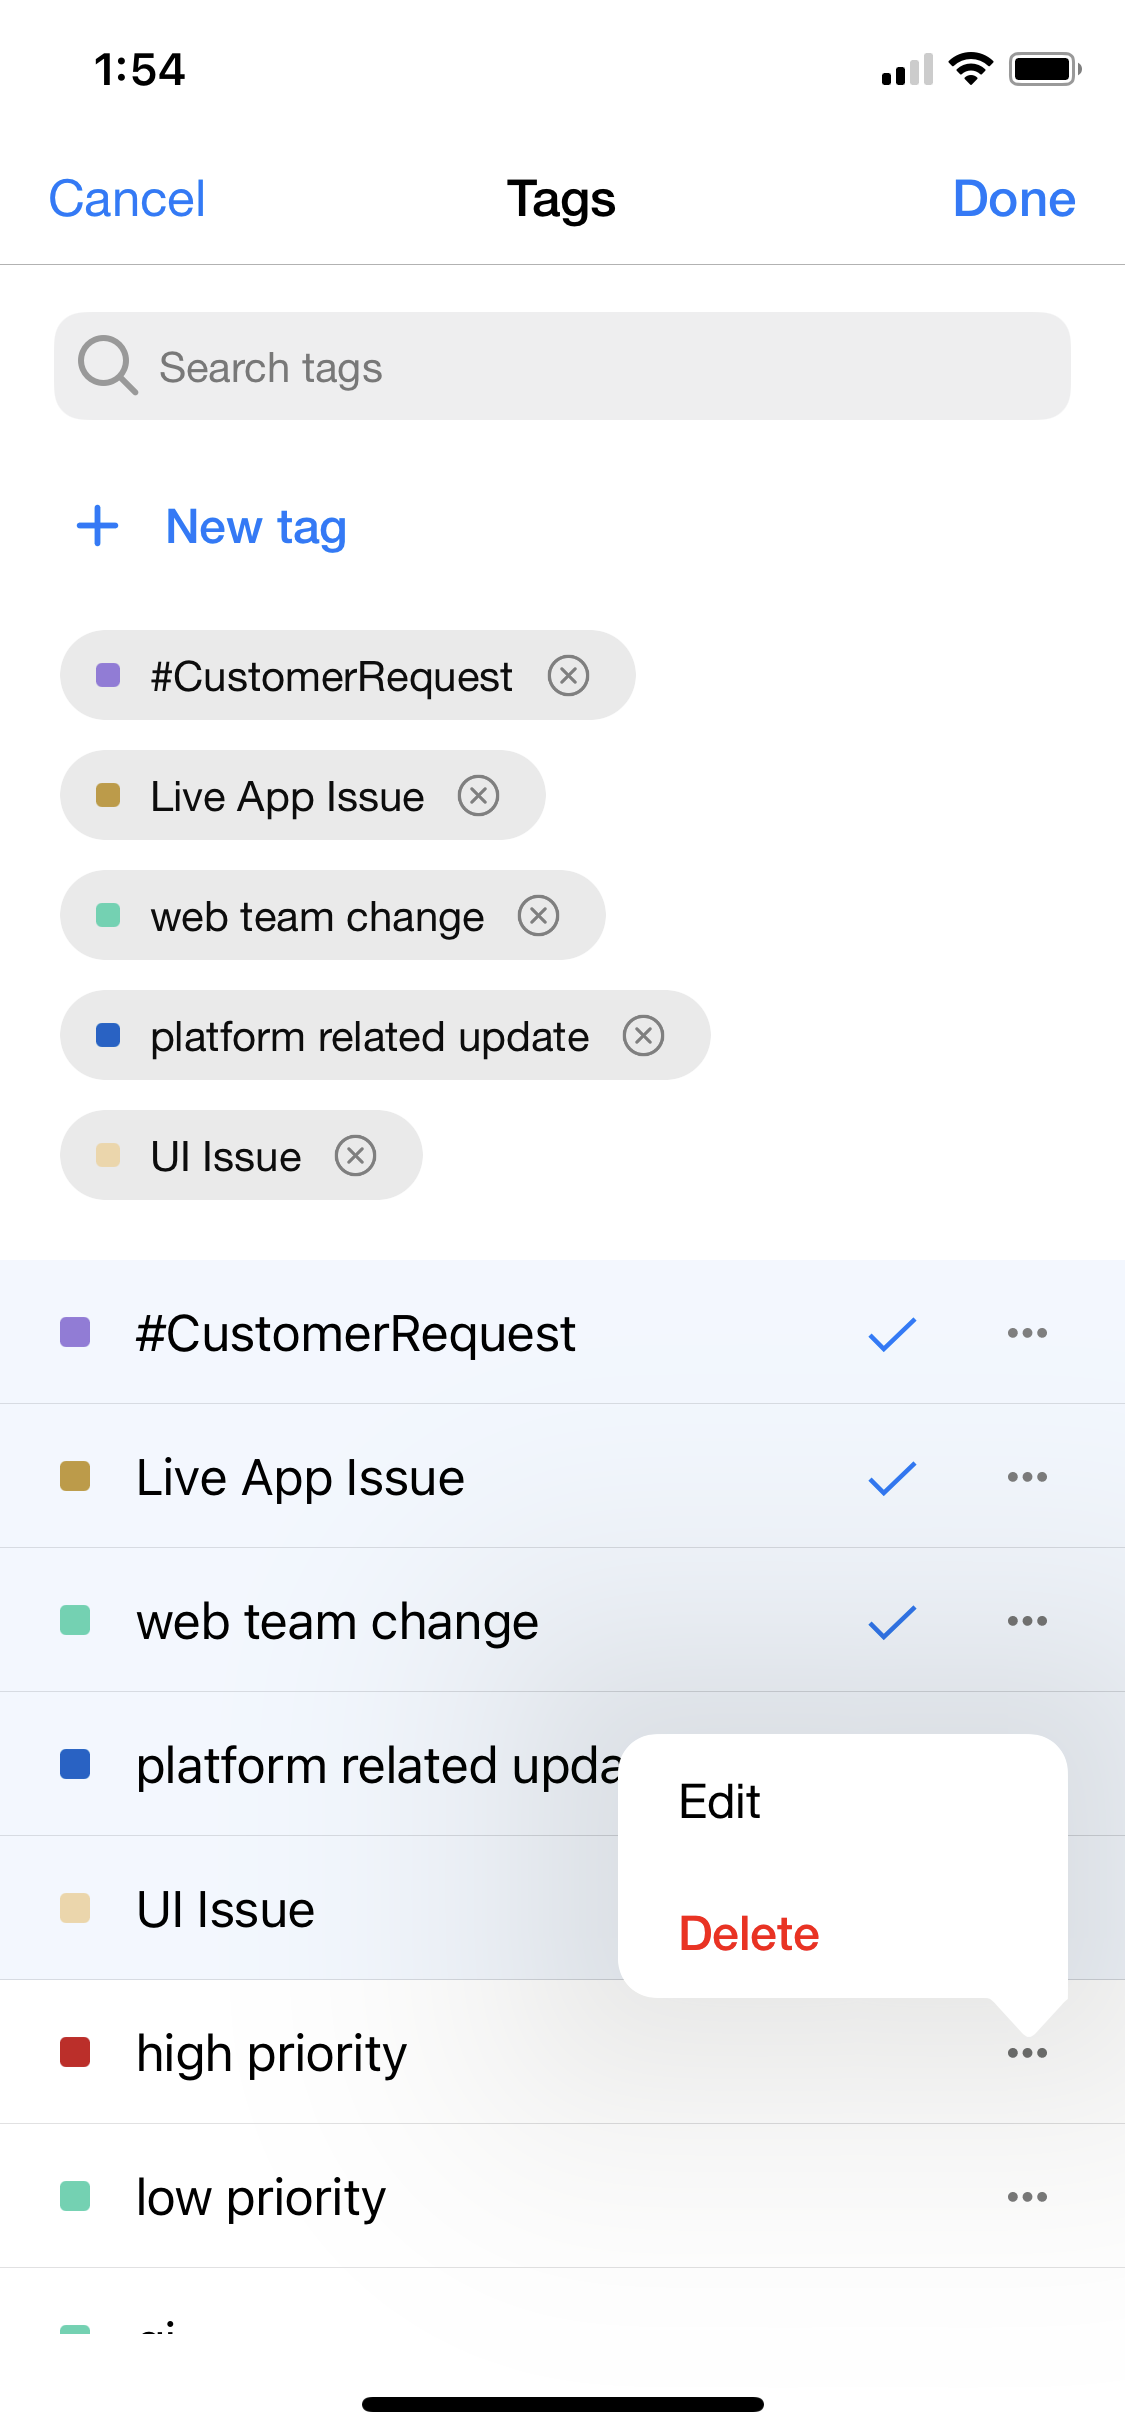Remove the Live App Issue tag chip
The height and width of the screenshot is (2436, 1125).
pos(479,795)
